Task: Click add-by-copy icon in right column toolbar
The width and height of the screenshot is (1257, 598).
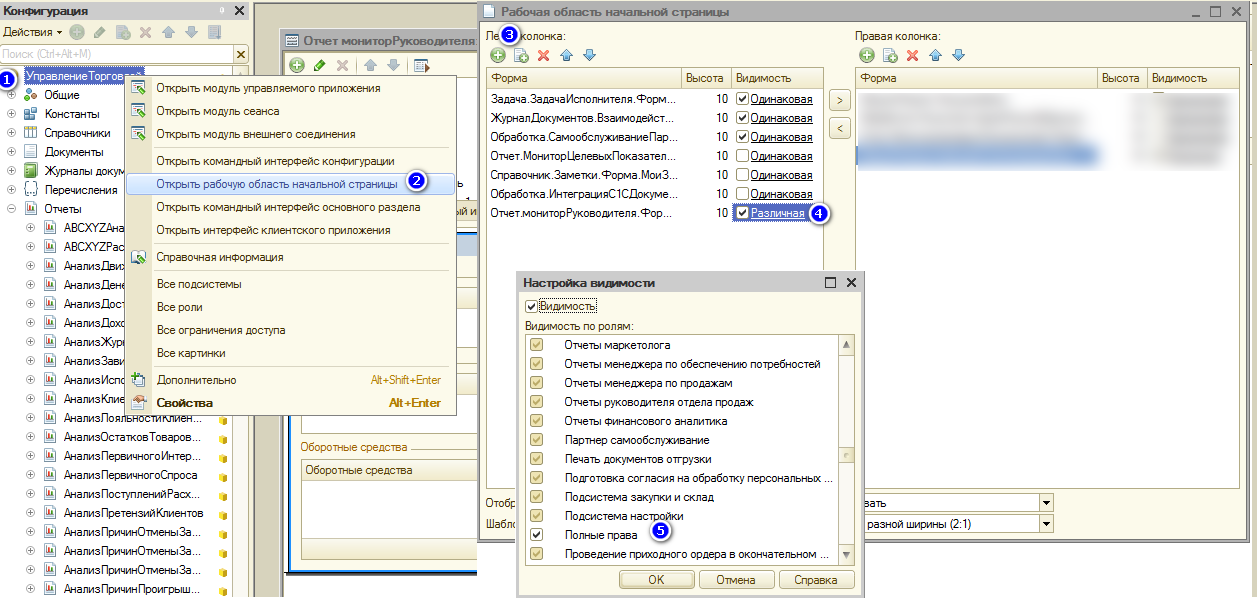Action: click(889, 55)
